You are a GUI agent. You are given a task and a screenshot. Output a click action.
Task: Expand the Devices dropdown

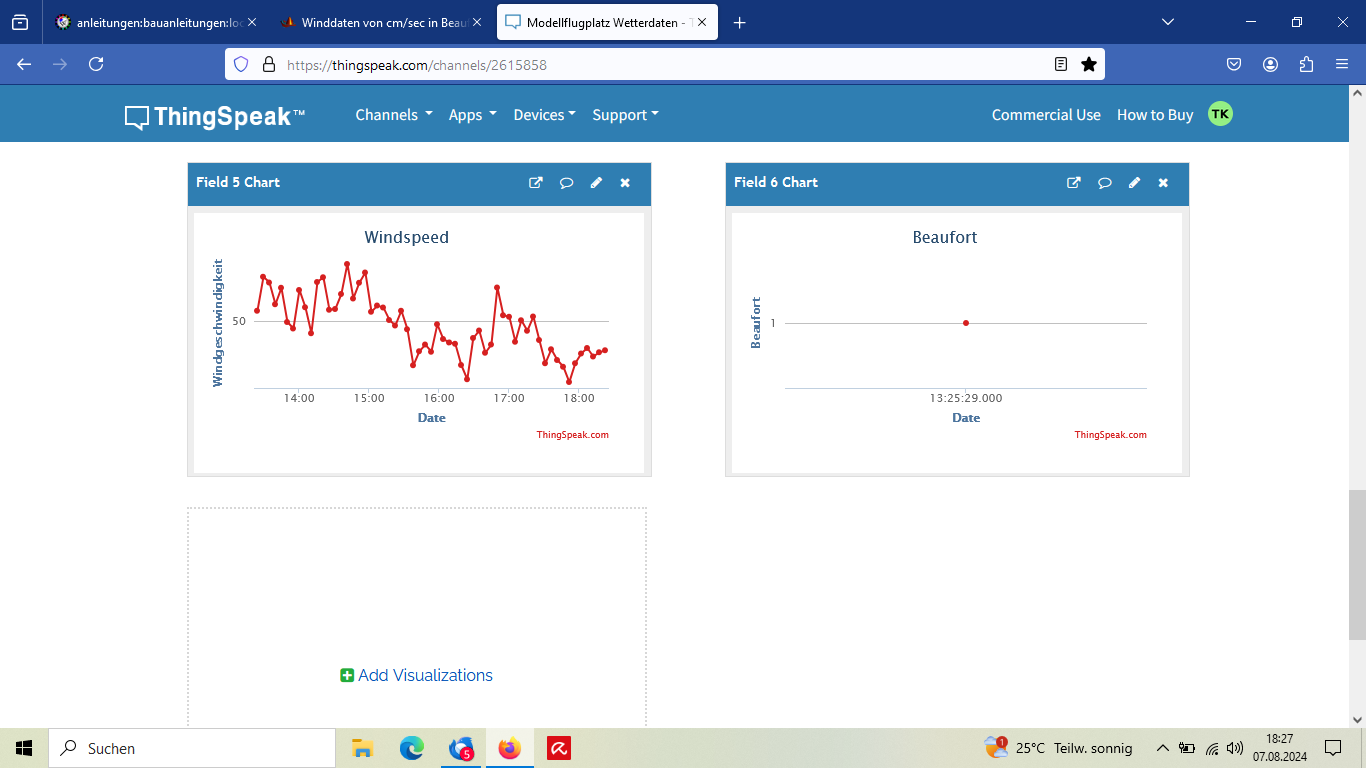tap(544, 115)
